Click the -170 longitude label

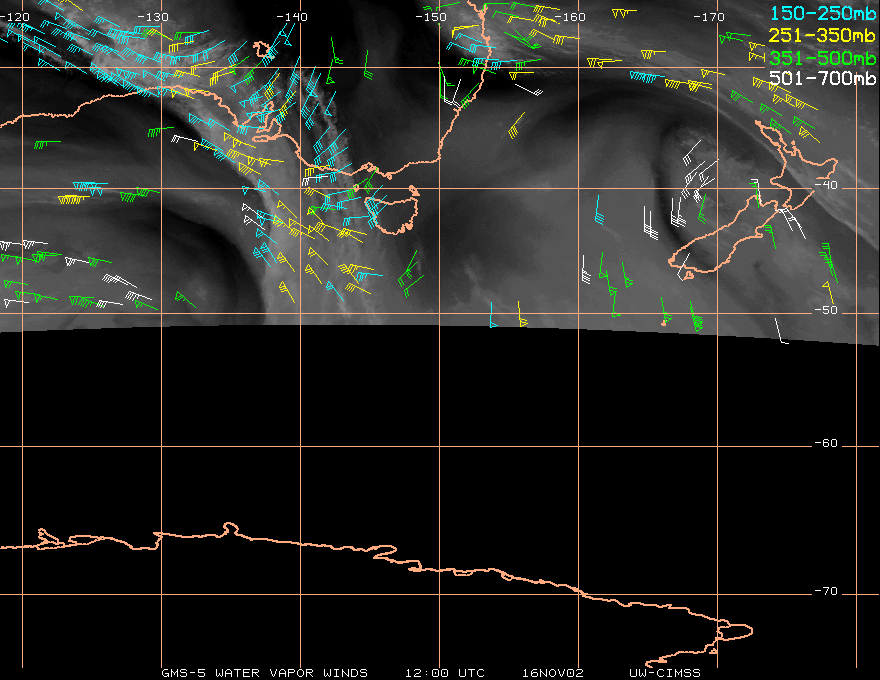coord(709,17)
